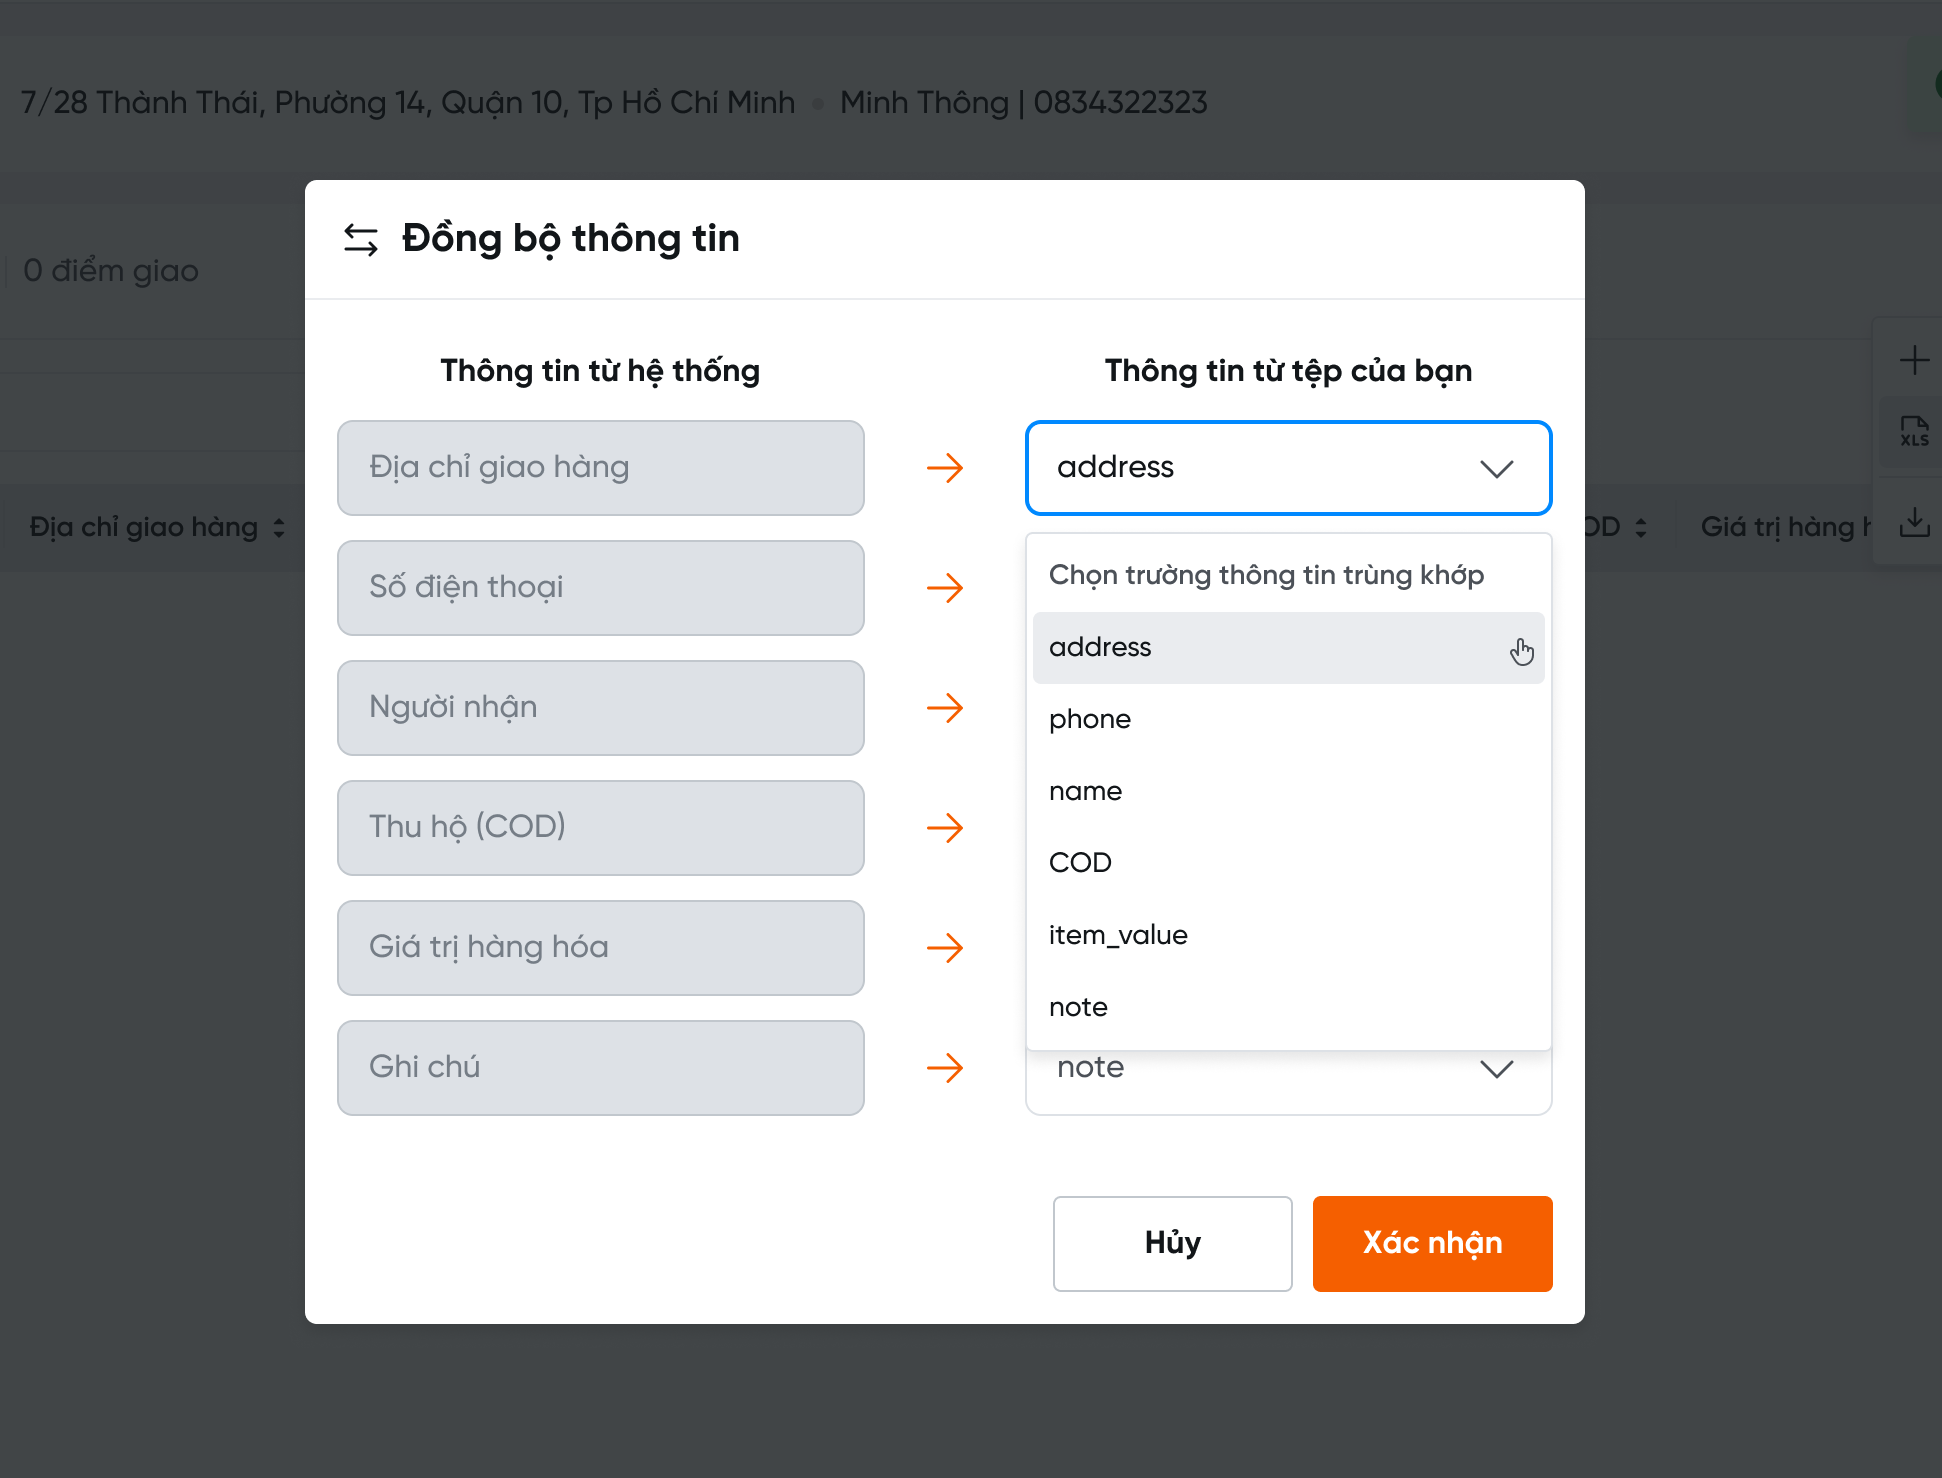Pick COD from the dropdown options
This screenshot has height=1478, width=1942.
[x=1080, y=863]
